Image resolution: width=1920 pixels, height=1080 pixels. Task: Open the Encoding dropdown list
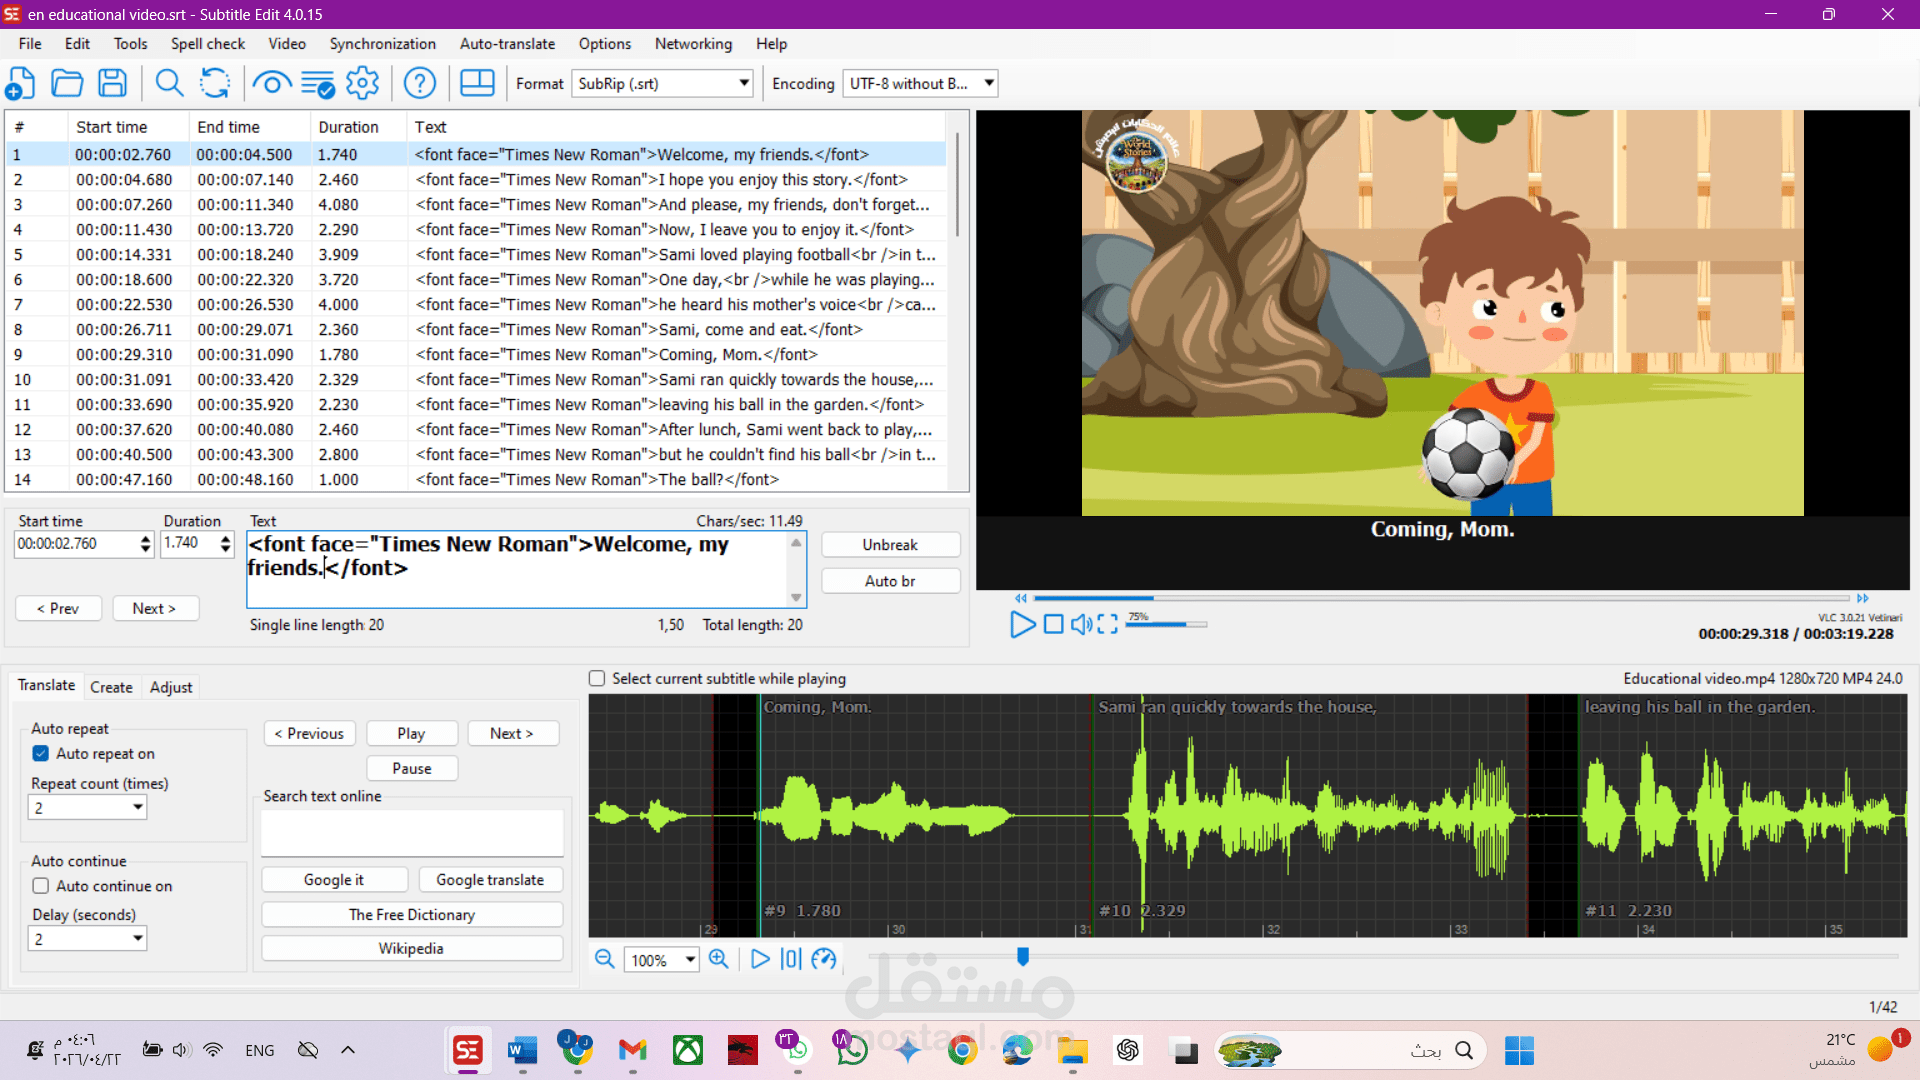[988, 84]
